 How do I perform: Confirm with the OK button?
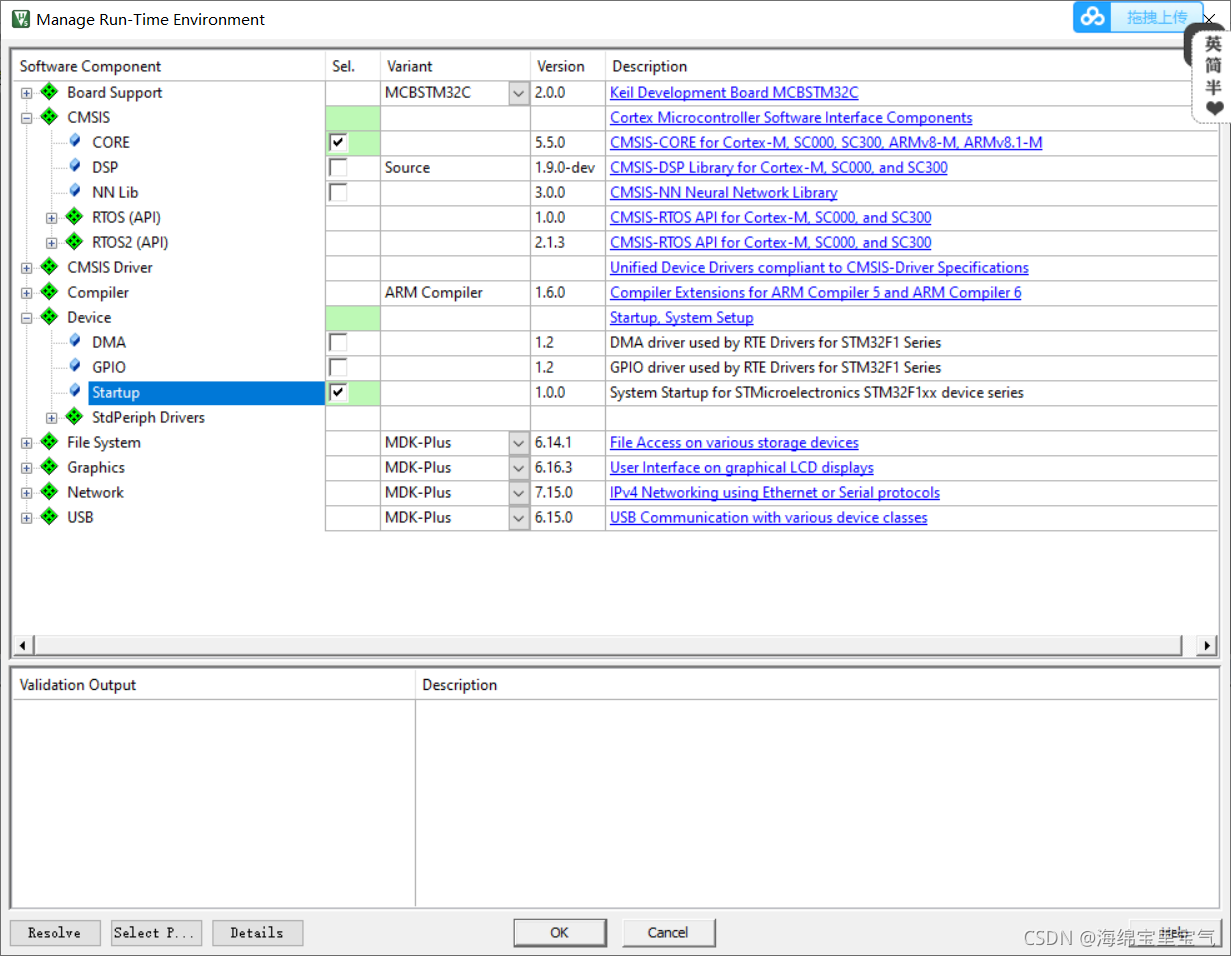tap(559, 932)
